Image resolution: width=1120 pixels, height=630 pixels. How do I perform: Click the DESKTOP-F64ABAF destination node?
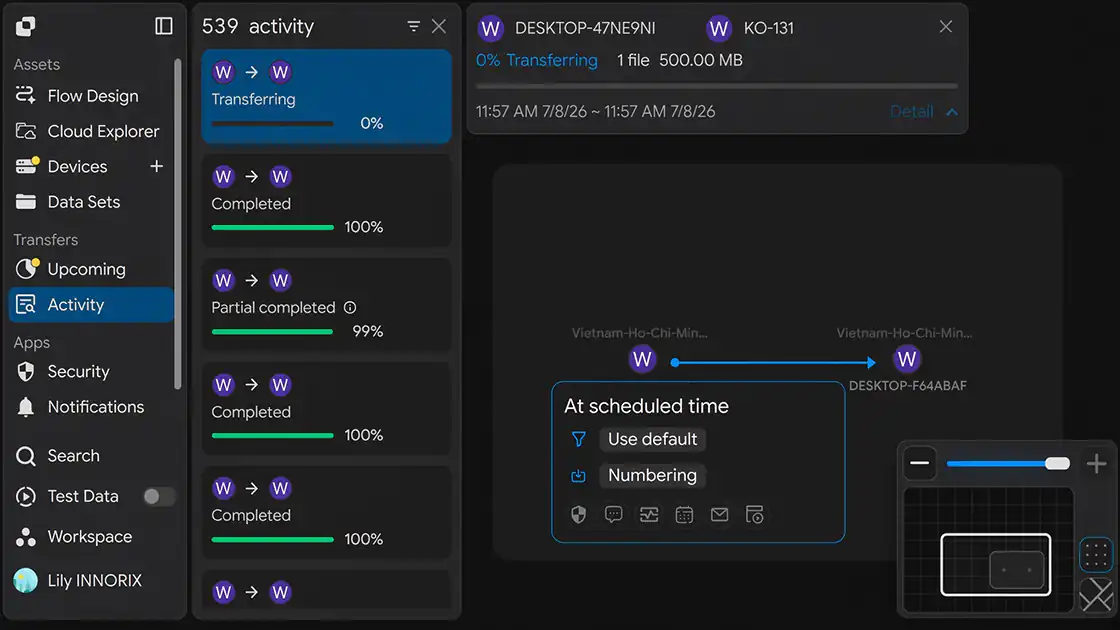coord(907,359)
